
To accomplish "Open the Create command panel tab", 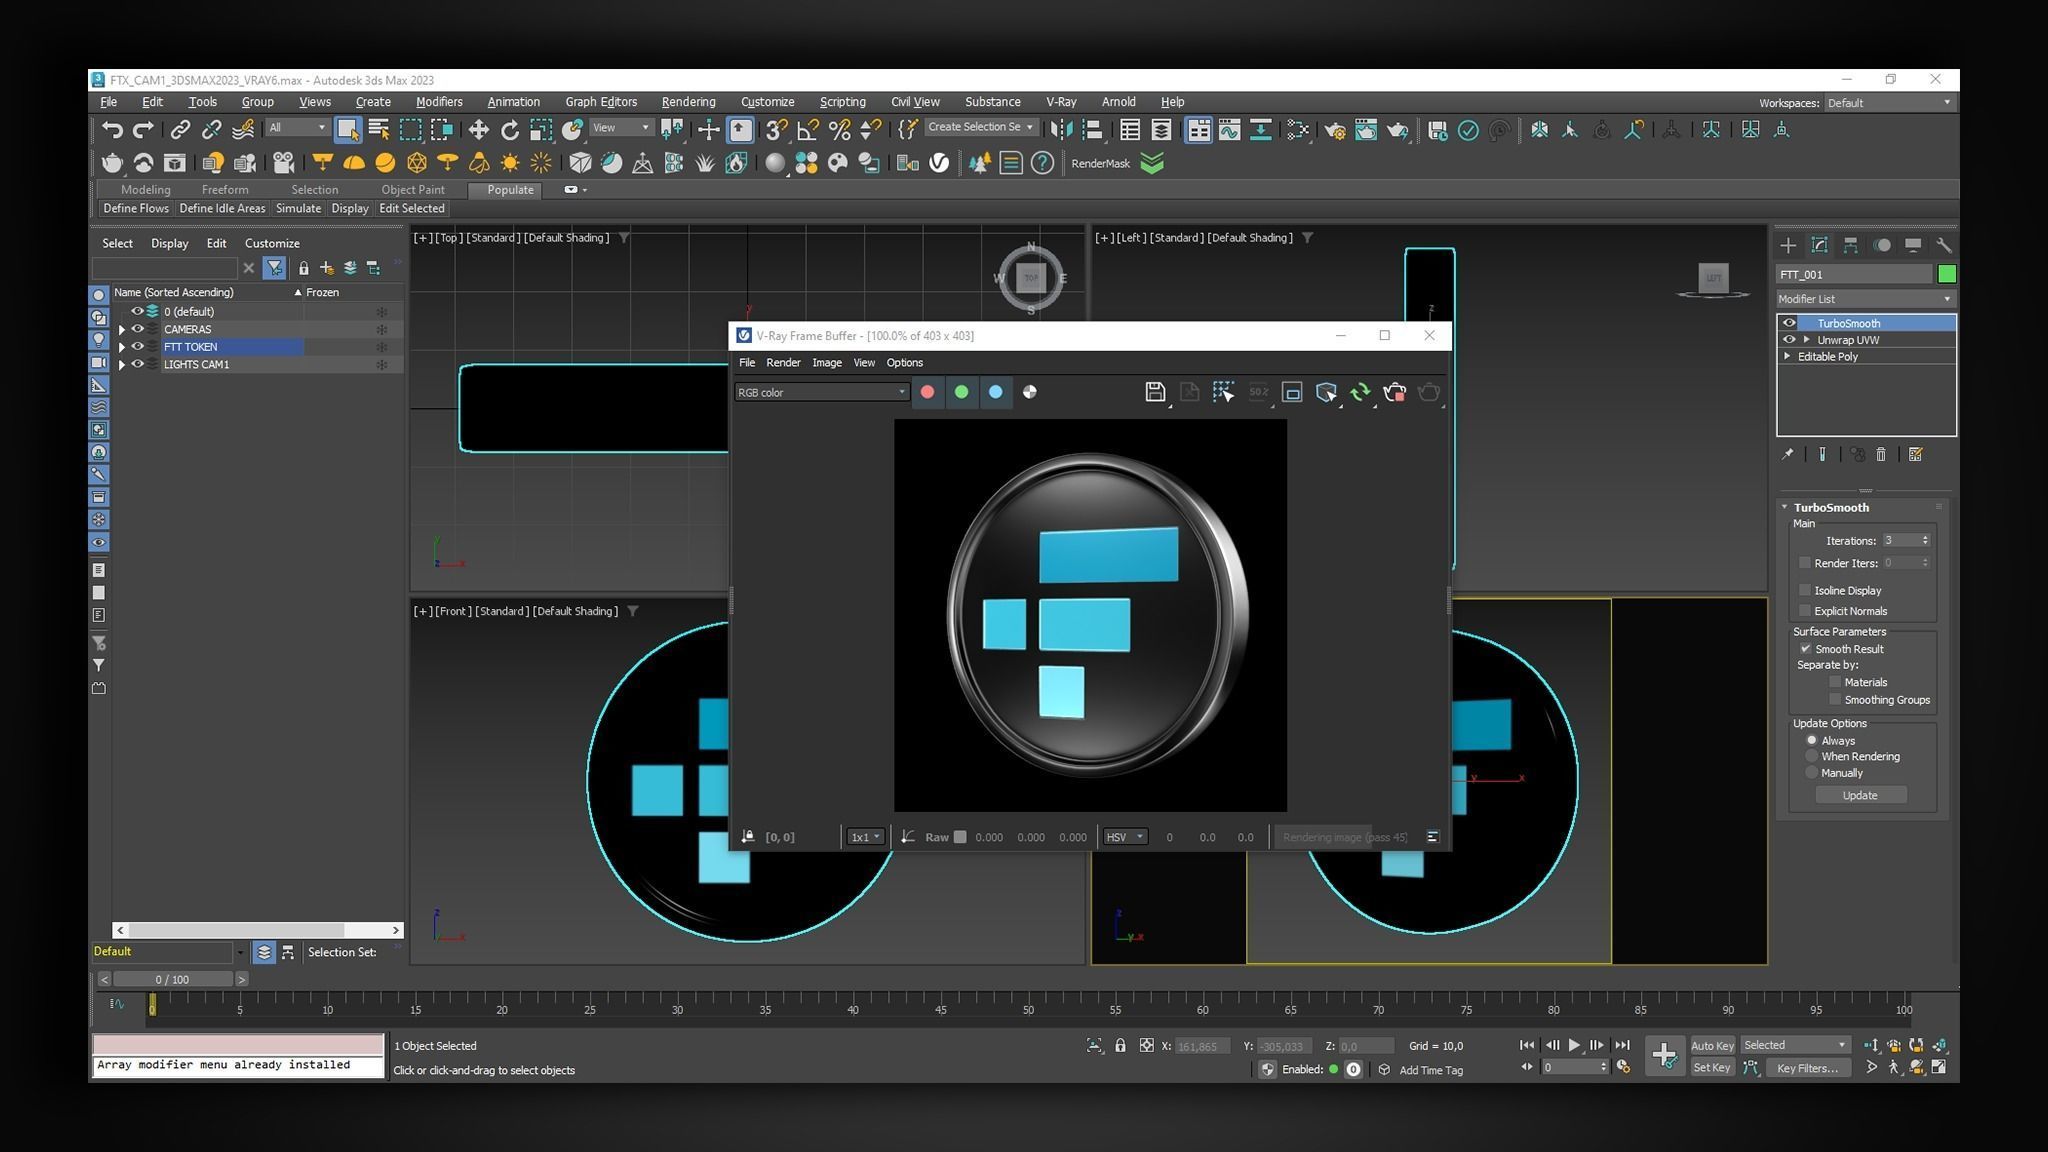I will (1788, 245).
